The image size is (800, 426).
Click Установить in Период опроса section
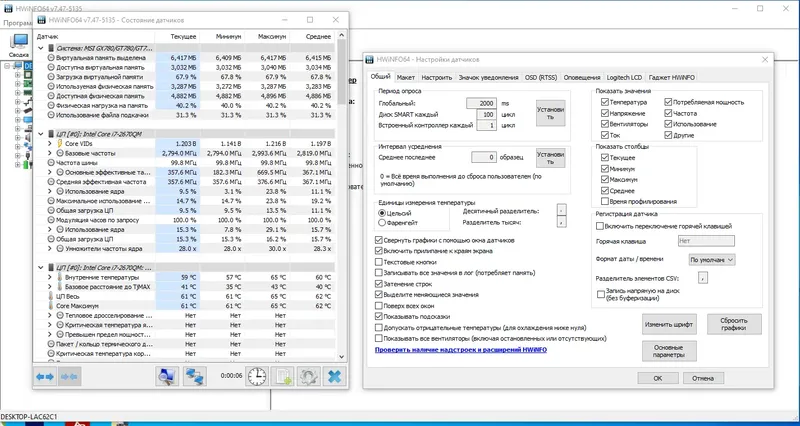(x=551, y=113)
